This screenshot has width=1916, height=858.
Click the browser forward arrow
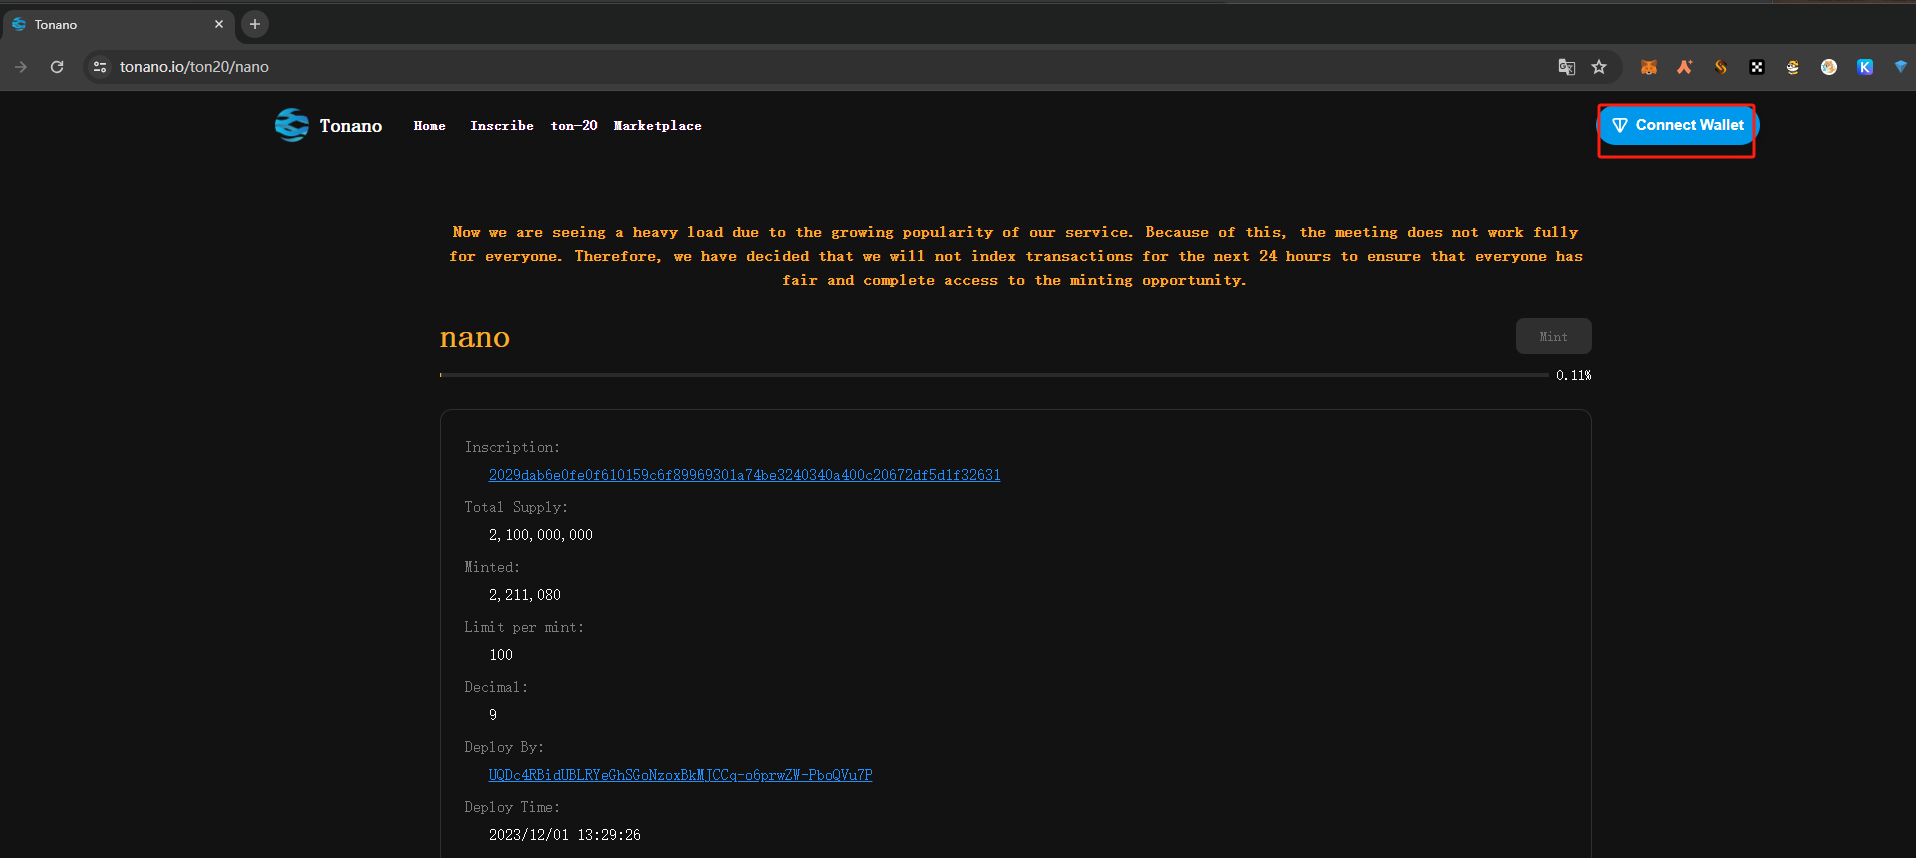(x=21, y=67)
